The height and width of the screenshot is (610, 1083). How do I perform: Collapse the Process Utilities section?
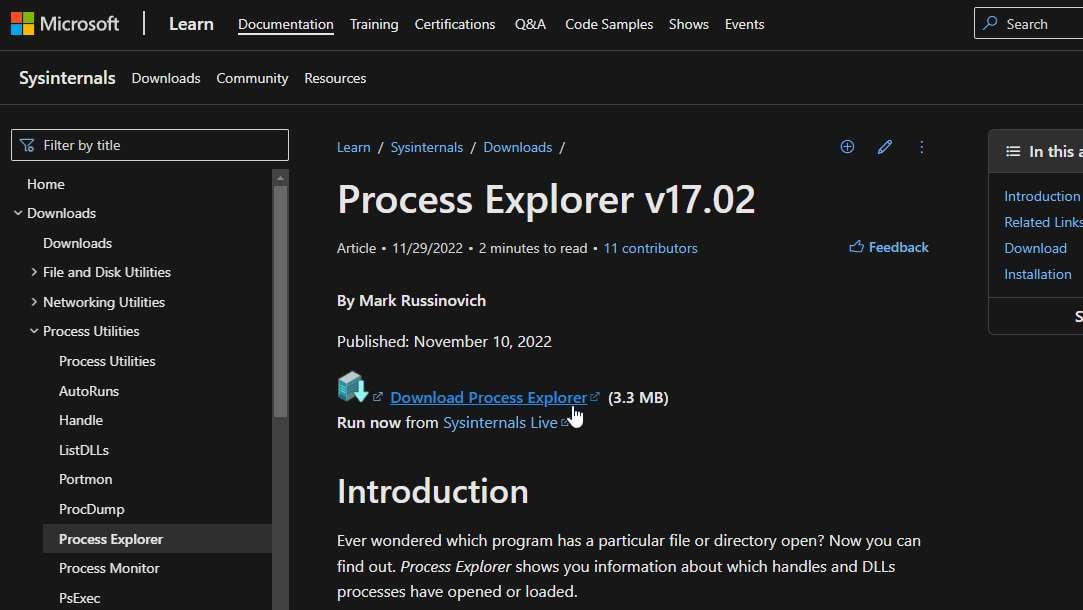point(34,331)
